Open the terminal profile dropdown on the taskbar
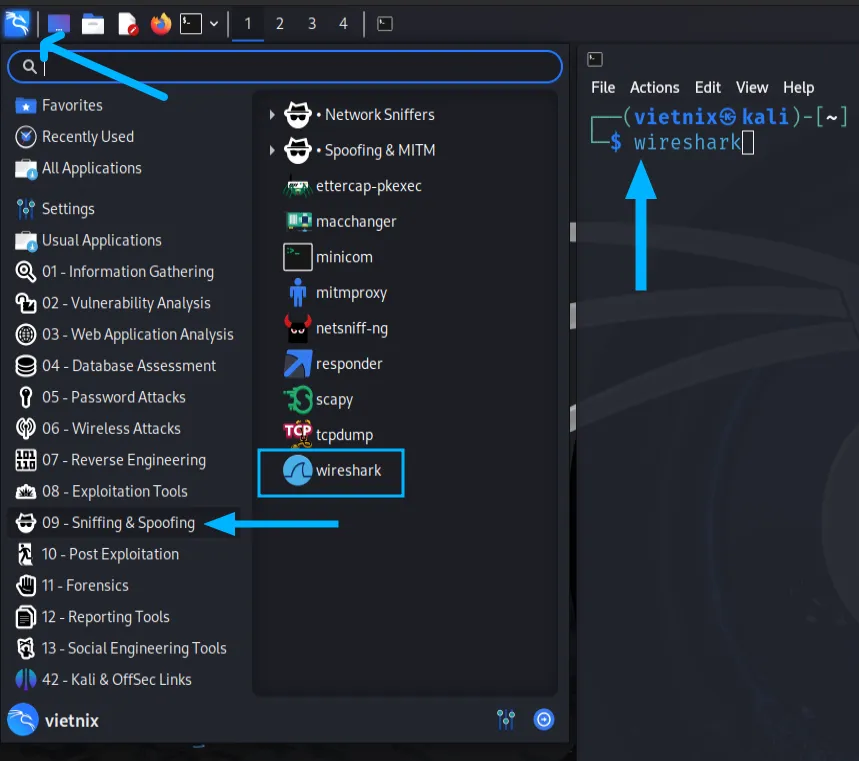 (212, 22)
